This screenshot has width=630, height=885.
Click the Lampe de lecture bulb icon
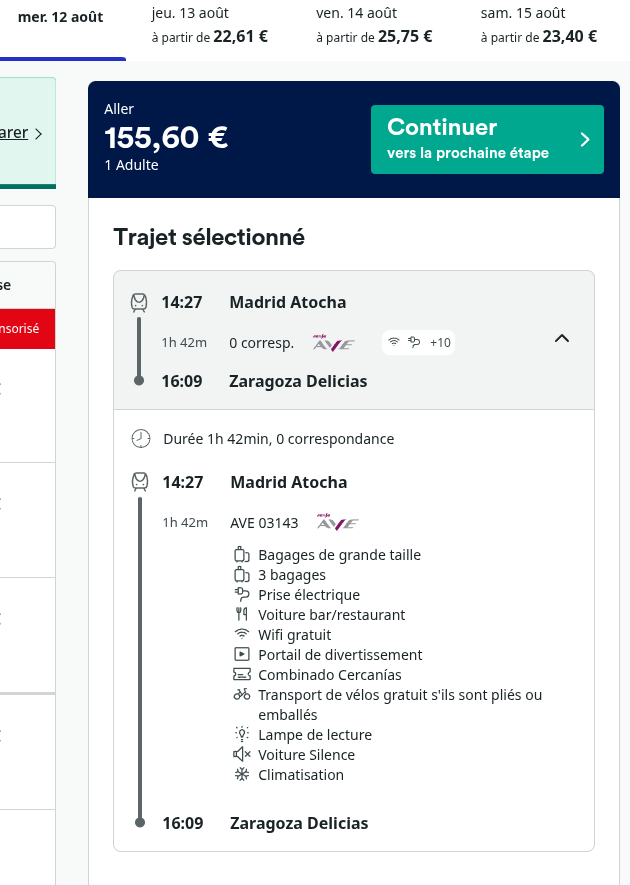point(242,734)
